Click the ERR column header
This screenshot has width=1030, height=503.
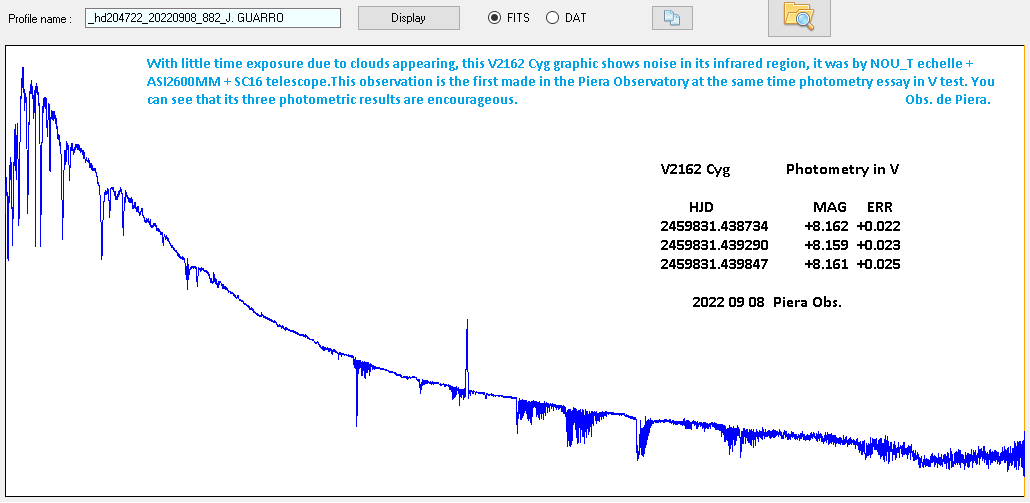(879, 206)
